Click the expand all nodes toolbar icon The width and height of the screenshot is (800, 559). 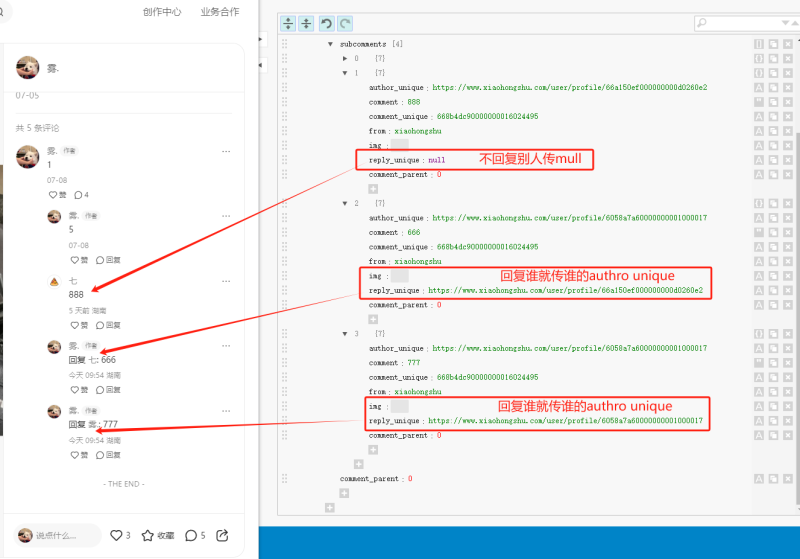point(289,23)
